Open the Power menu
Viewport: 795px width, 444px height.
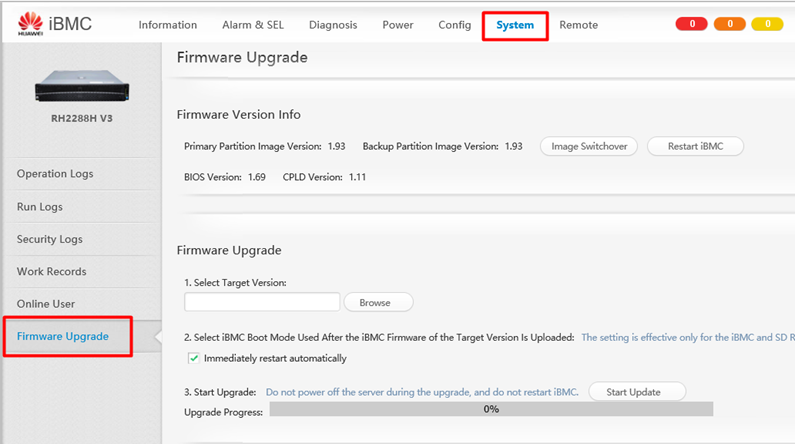click(x=397, y=25)
